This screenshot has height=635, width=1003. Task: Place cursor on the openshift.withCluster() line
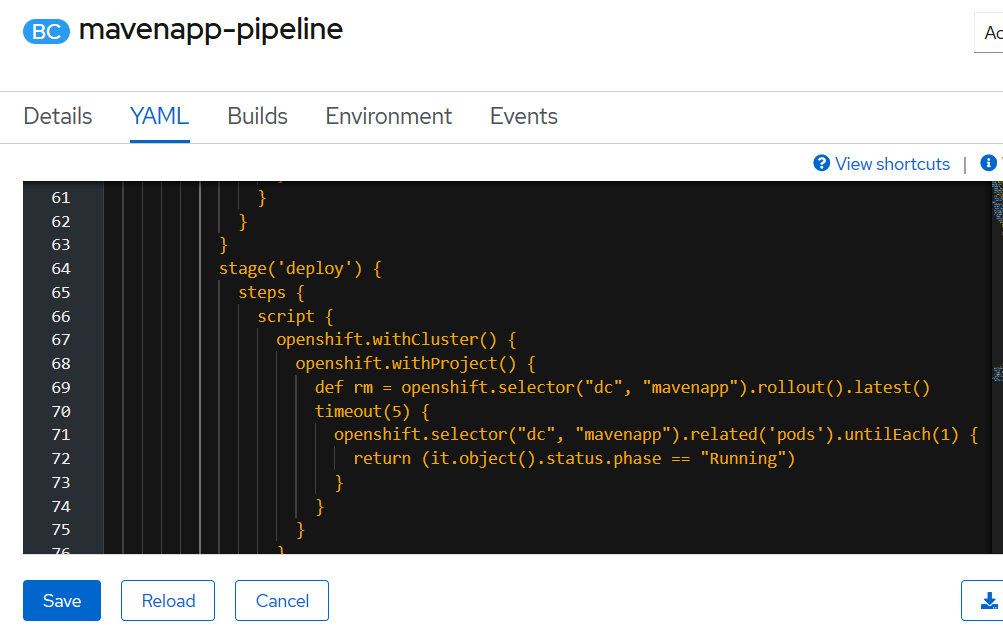pyautogui.click(x=395, y=339)
